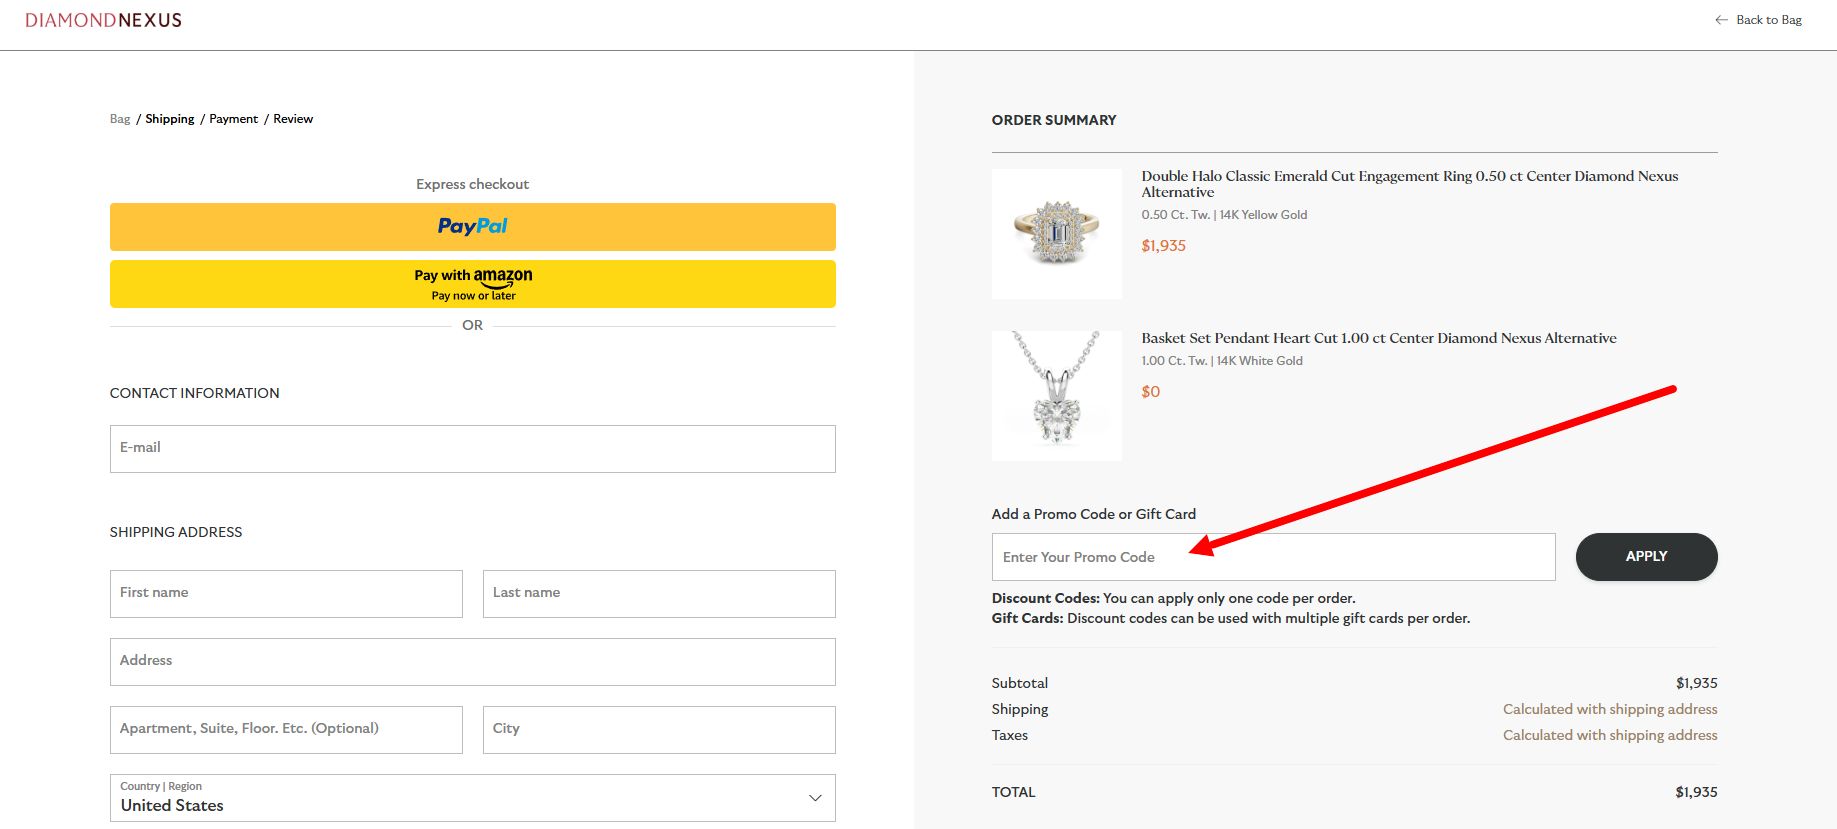The width and height of the screenshot is (1837, 829).
Task: Select the Shipping breadcrumb step
Action: [x=169, y=118]
